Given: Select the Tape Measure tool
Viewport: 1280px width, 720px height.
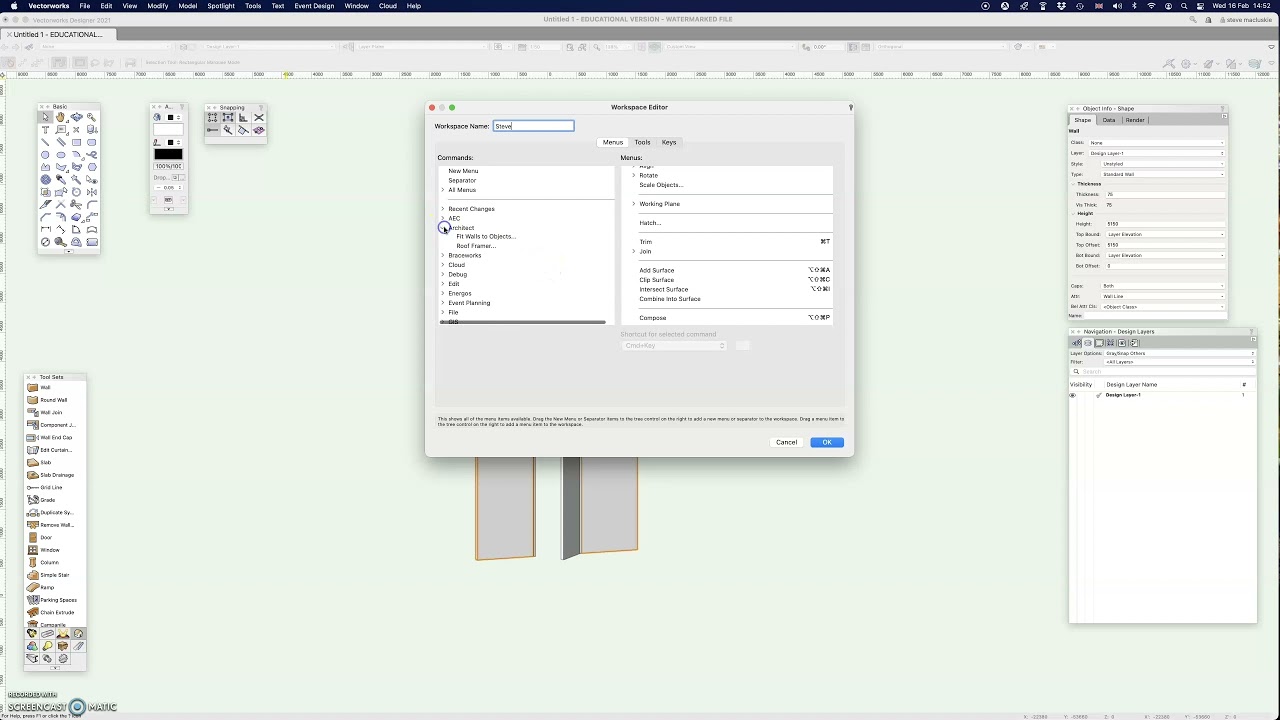Looking at the screenshot, I should (61, 242).
